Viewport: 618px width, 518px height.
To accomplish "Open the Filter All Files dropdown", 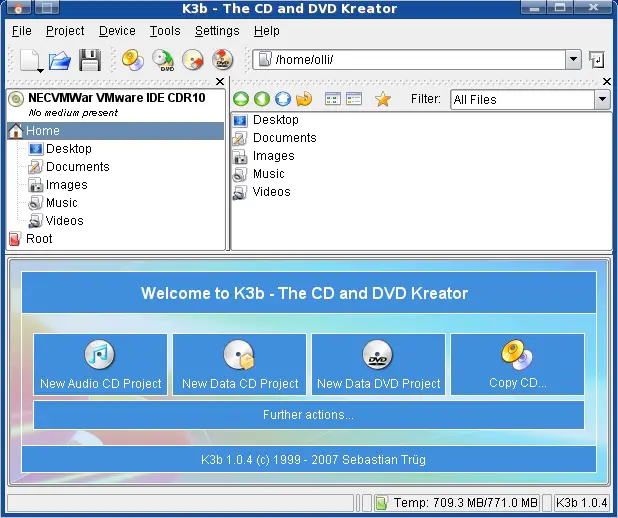I will (602, 99).
